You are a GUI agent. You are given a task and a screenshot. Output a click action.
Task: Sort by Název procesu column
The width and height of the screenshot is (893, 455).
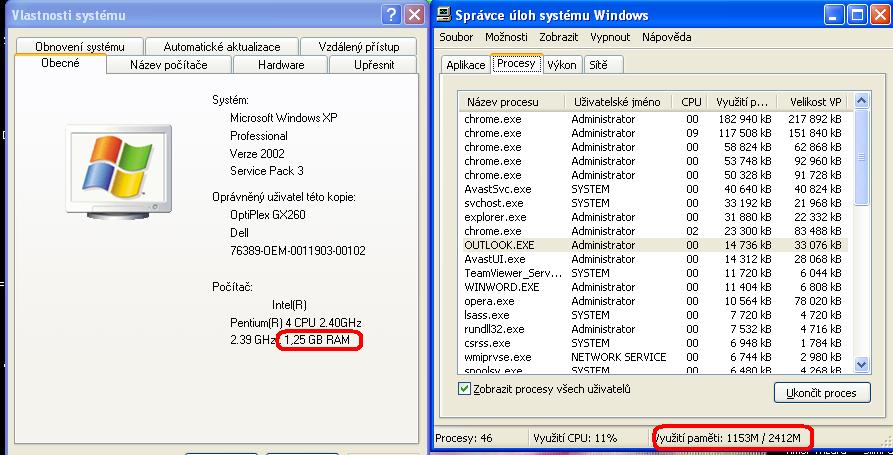(512, 102)
